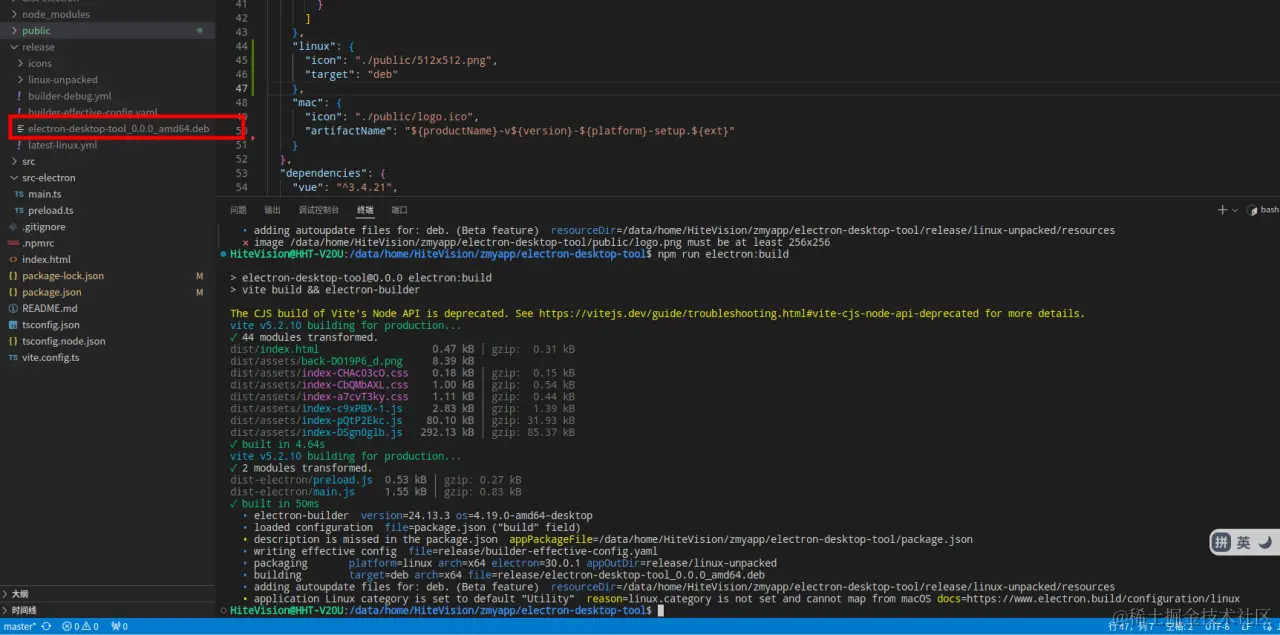Open index.html file
This screenshot has height=635, width=1280.
tap(46, 259)
